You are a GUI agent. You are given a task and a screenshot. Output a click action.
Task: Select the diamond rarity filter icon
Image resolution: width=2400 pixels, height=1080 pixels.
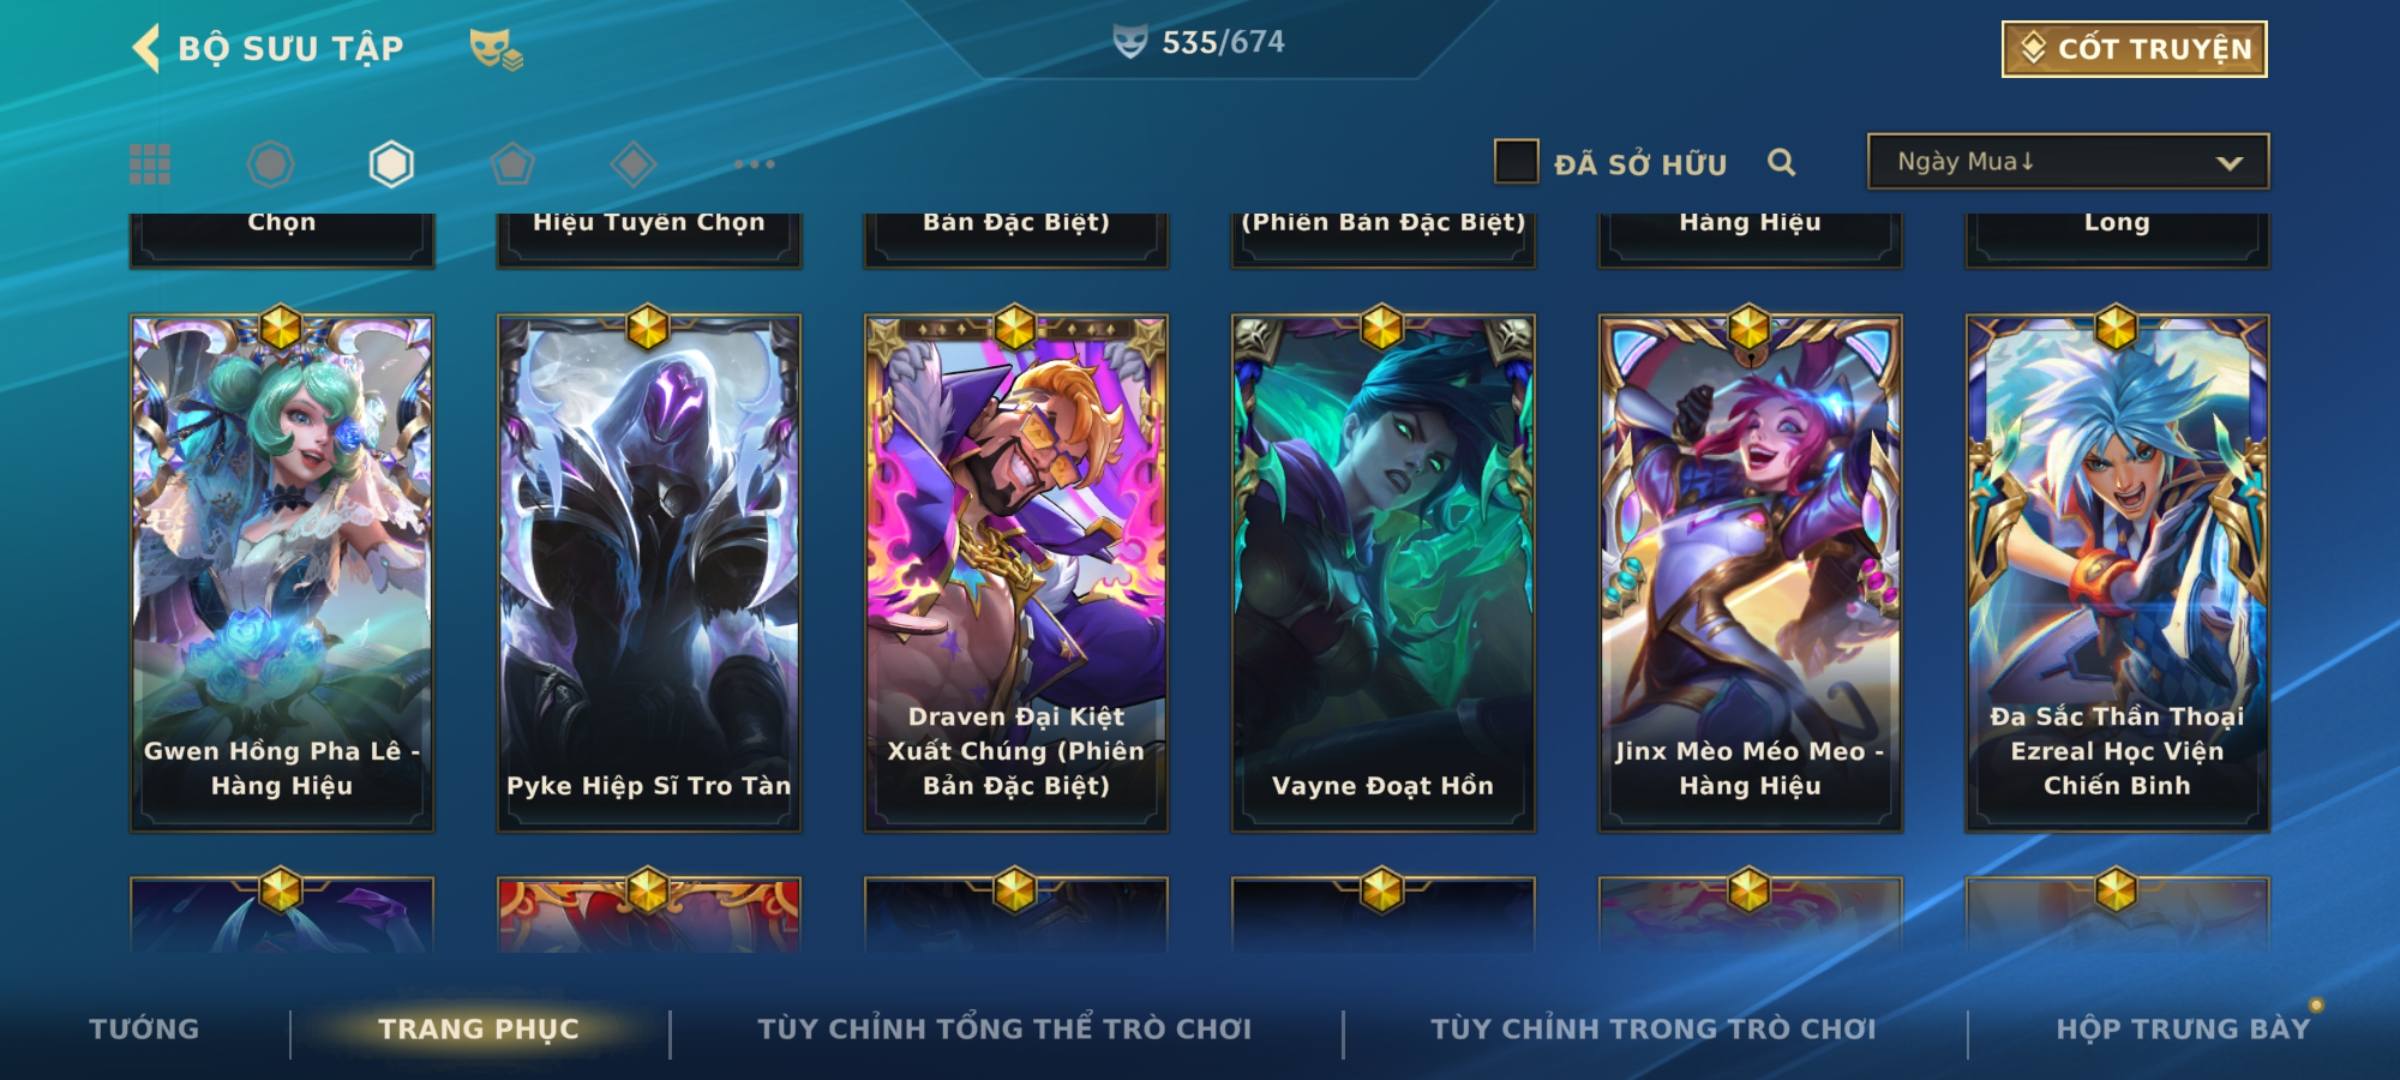click(633, 164)
